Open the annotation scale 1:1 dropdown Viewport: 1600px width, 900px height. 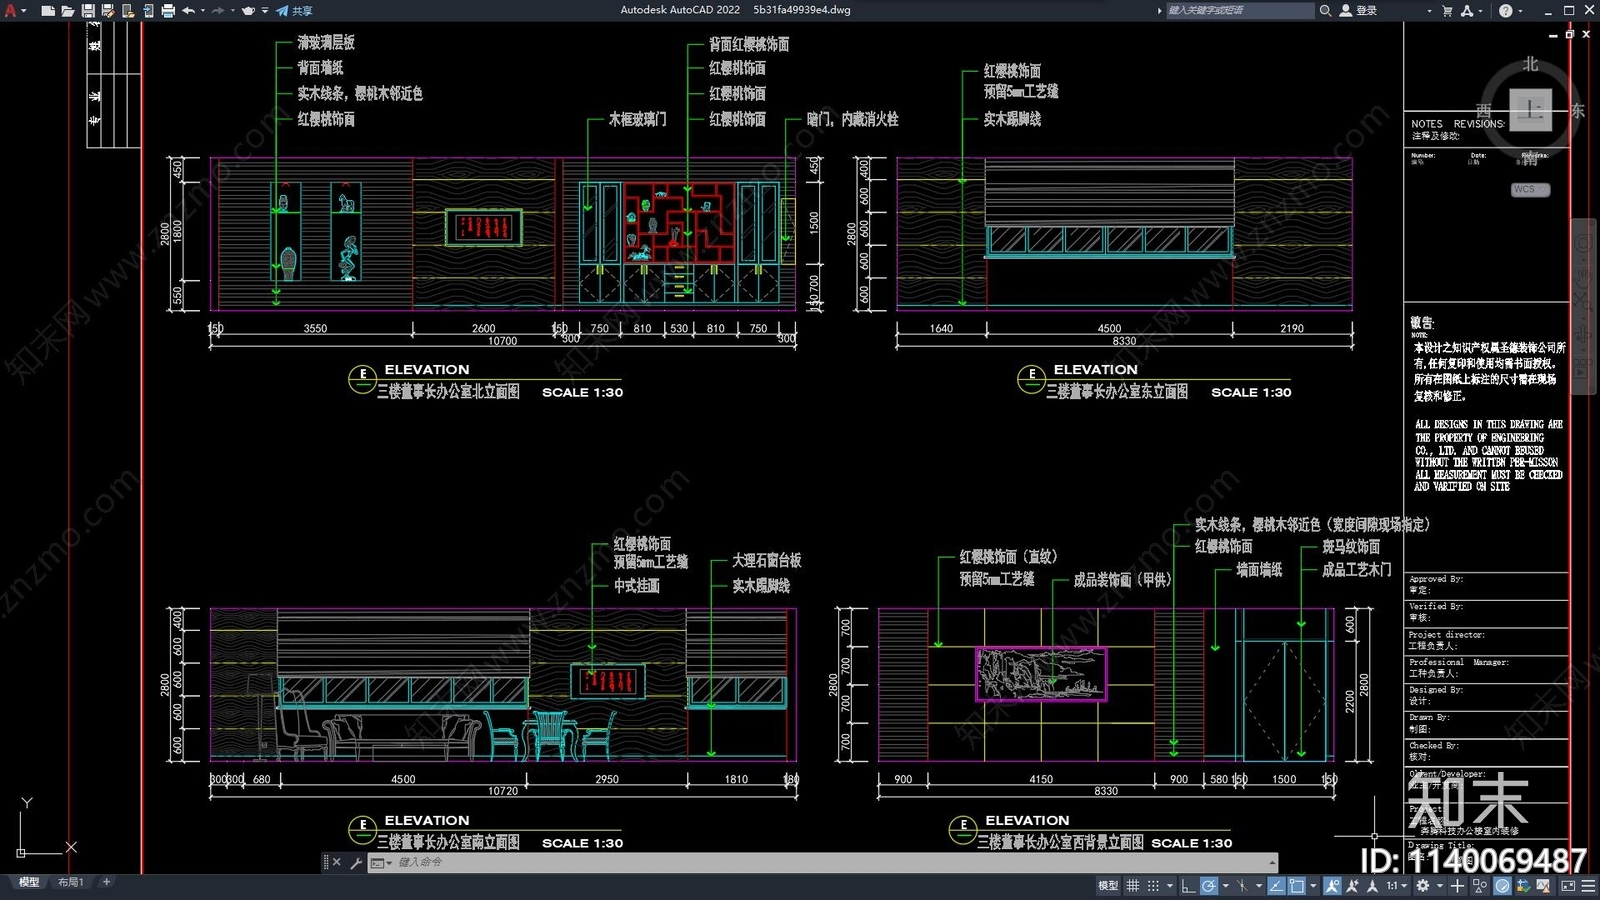[x=1397, y=885]
